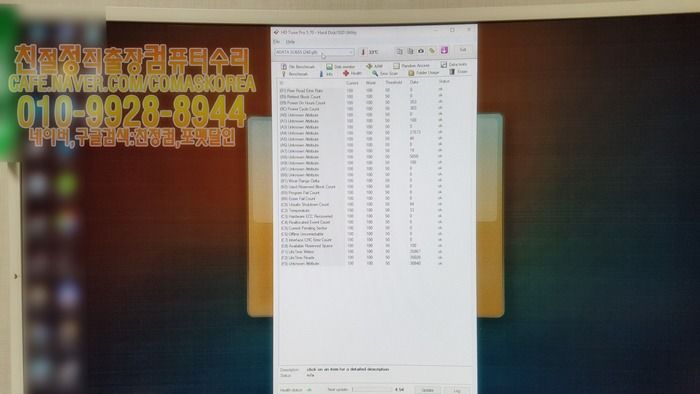Click the Next update progress bar
Viewport: 700px width, 394px height.
(x=372, y=390)
